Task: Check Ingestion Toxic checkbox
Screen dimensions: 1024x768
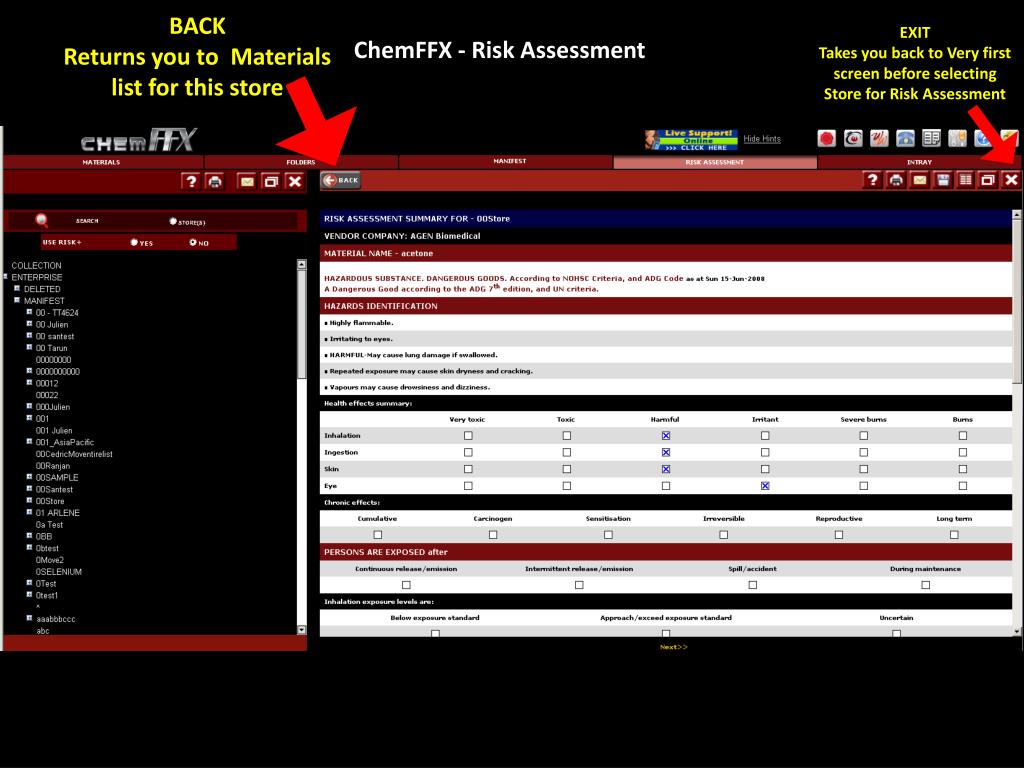Action: [566, 452]
